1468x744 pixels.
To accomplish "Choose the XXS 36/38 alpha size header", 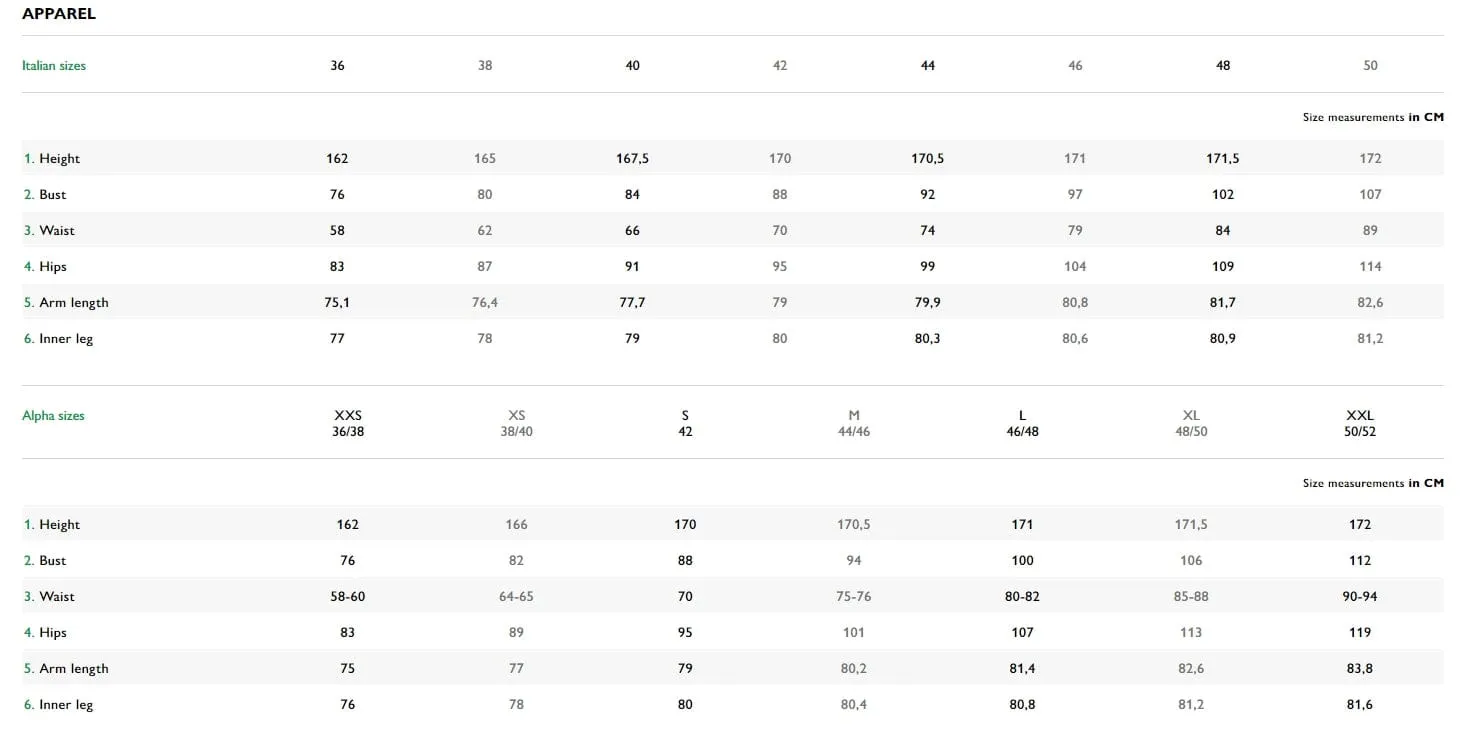I will pos(348,423).
